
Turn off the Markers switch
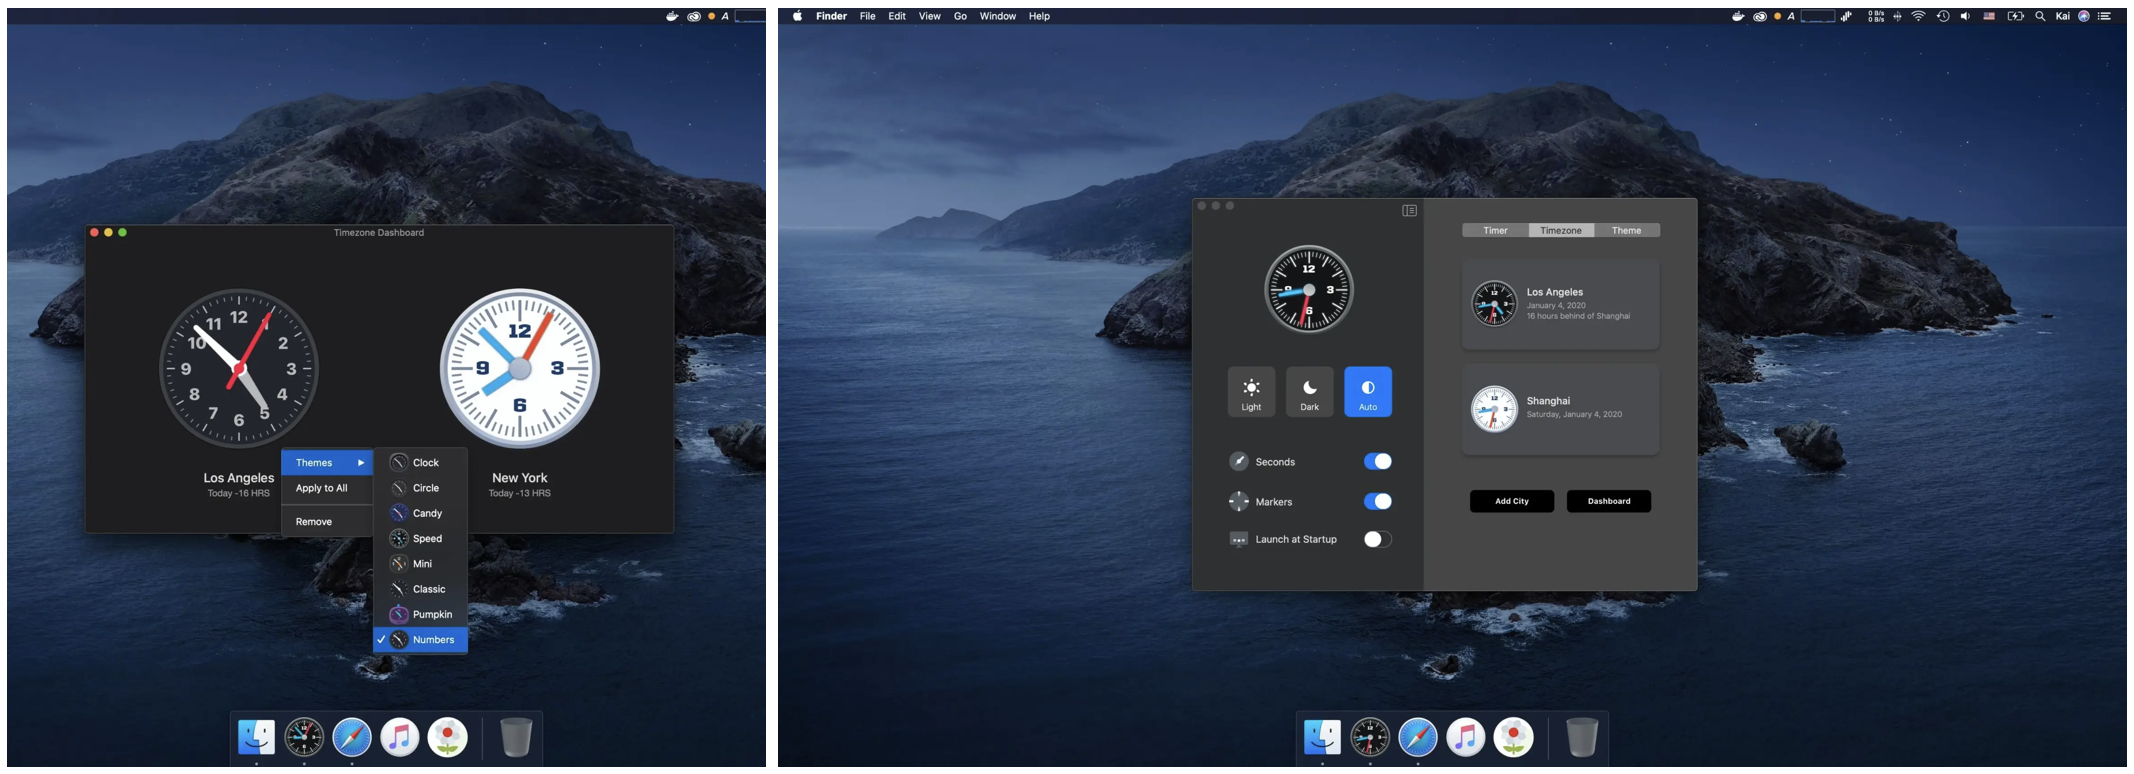1377,501
